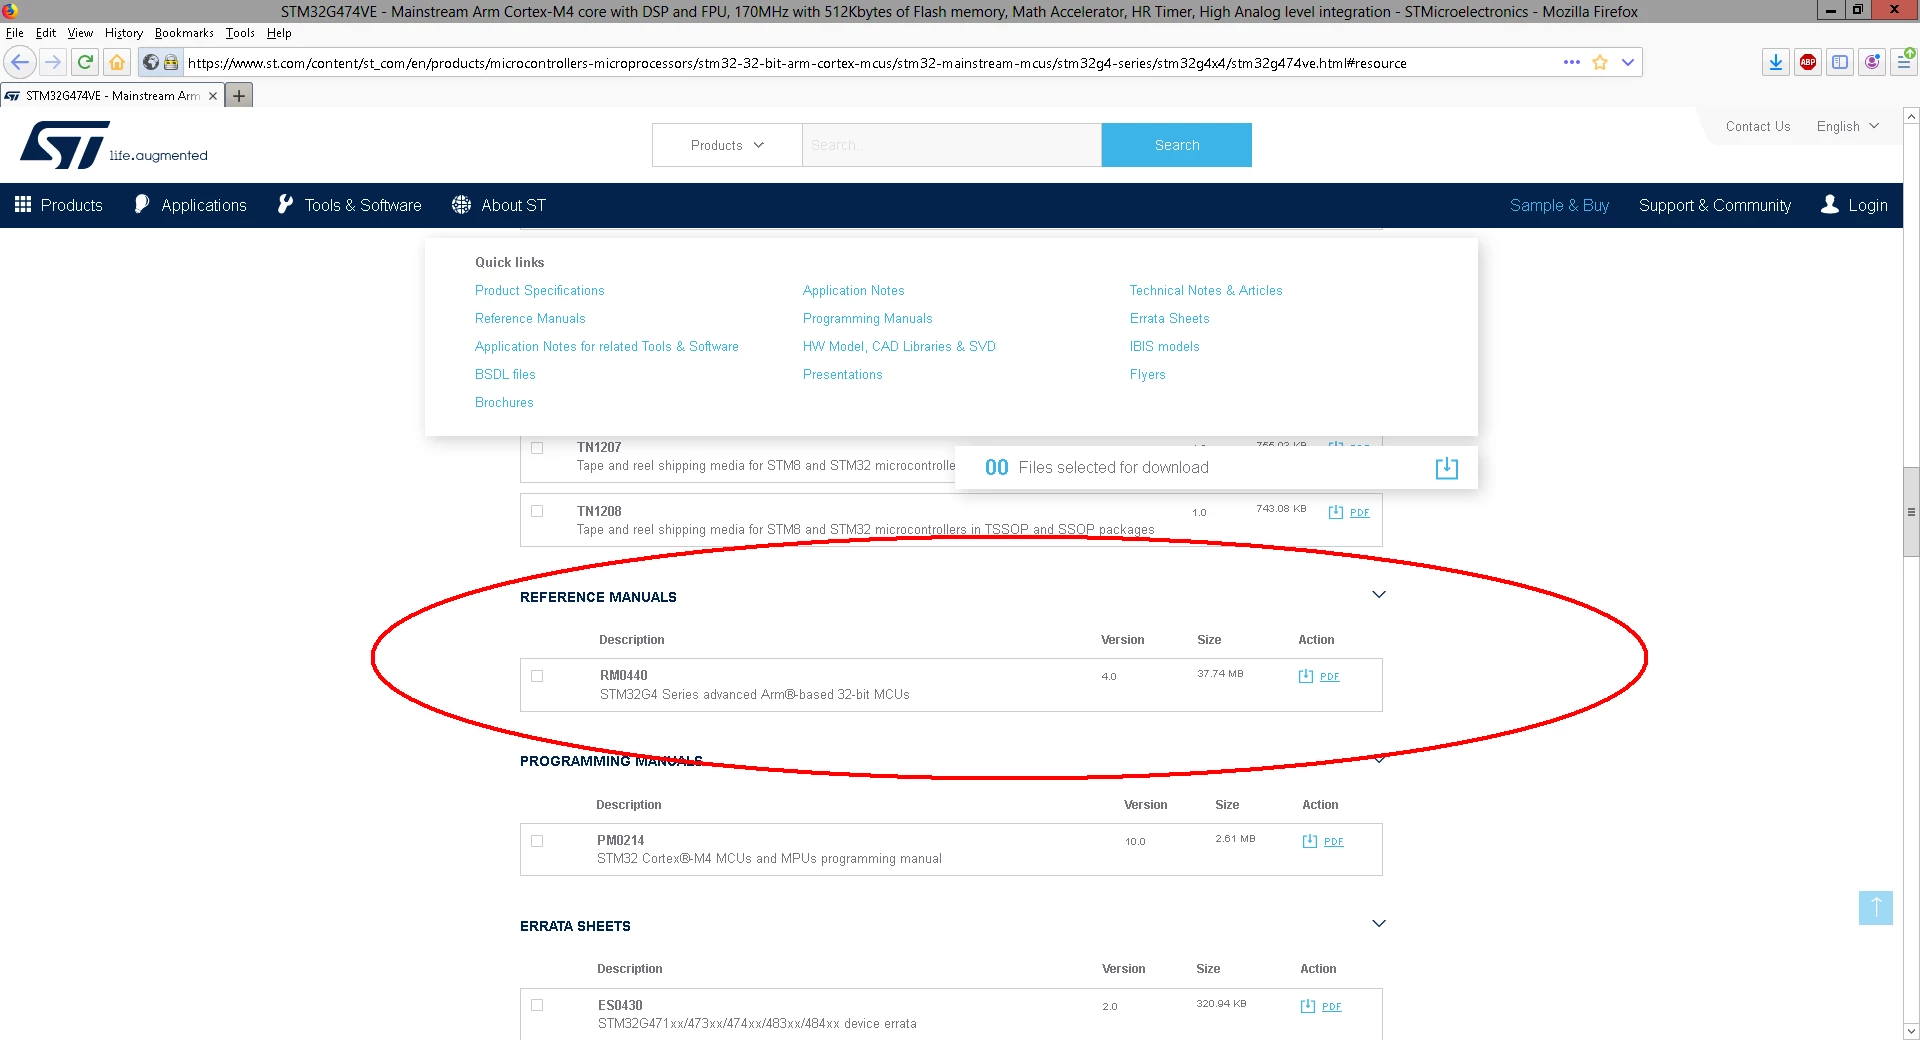Open Contact Us link
Image resolution: width=1920 pixels, height=1040 pixels.
[1758, 126]
